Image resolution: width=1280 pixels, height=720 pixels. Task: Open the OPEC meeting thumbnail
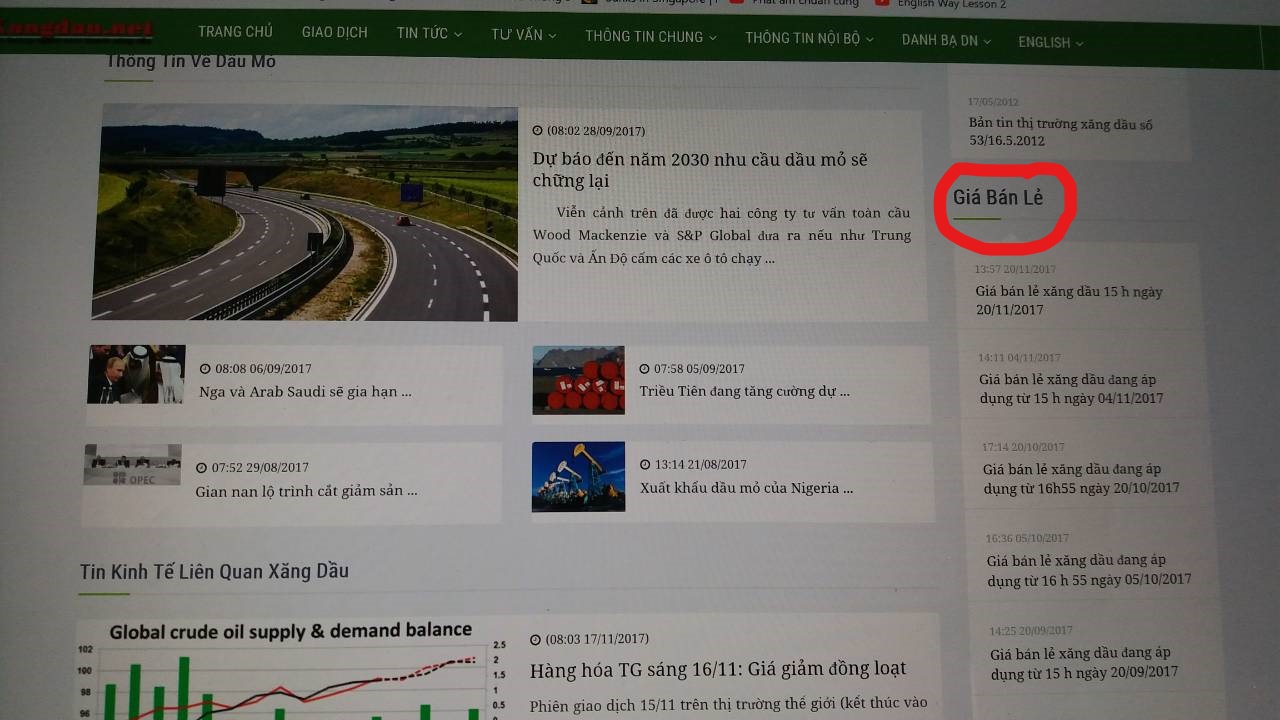tap(132, 465)
